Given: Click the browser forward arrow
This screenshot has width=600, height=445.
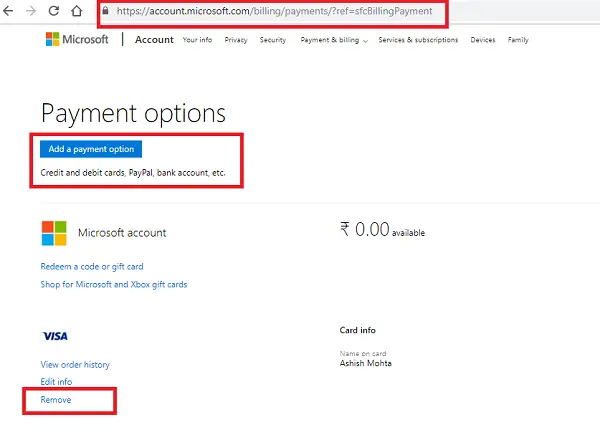Looking at the screenshot, I should point(29,11).
